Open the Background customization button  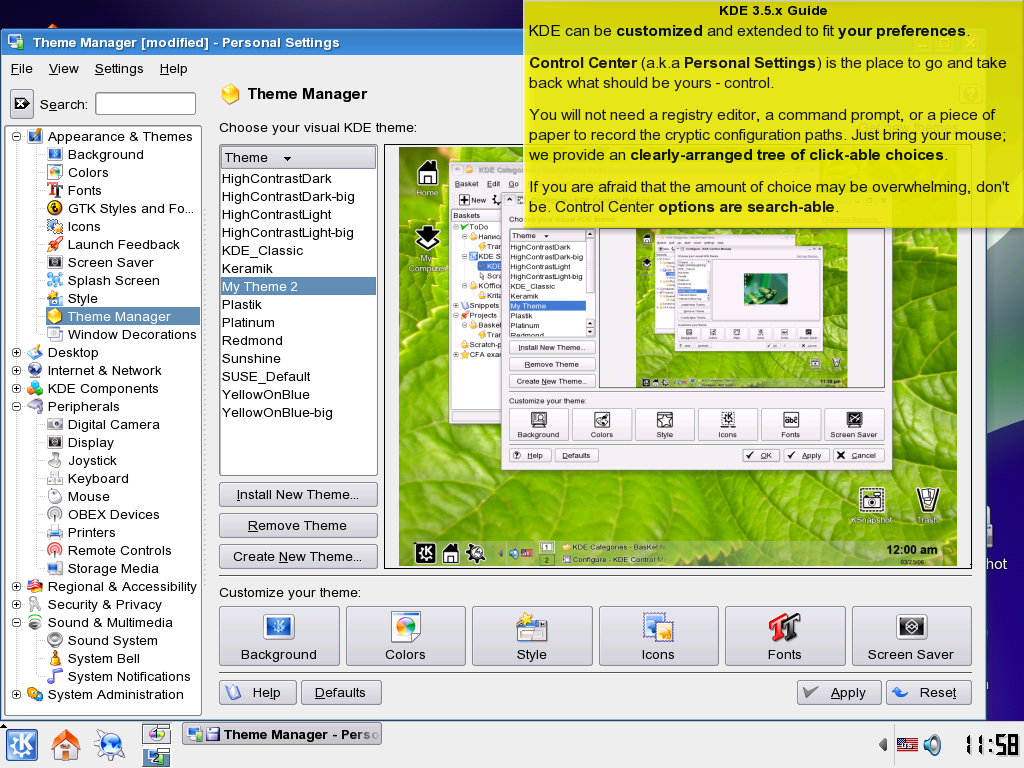279,636
